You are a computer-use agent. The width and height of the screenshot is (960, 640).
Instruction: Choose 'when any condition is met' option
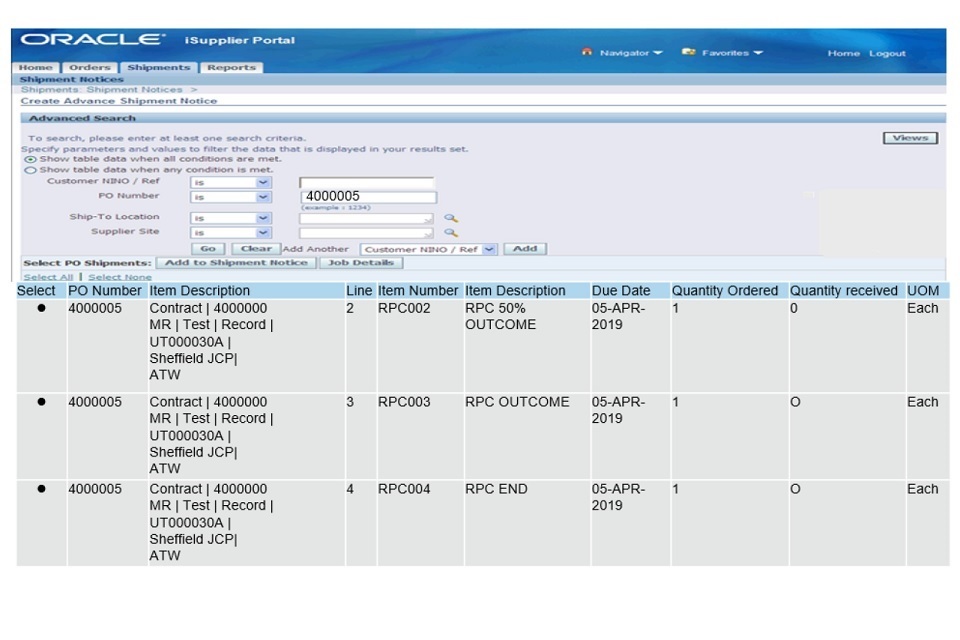[30, 170]
